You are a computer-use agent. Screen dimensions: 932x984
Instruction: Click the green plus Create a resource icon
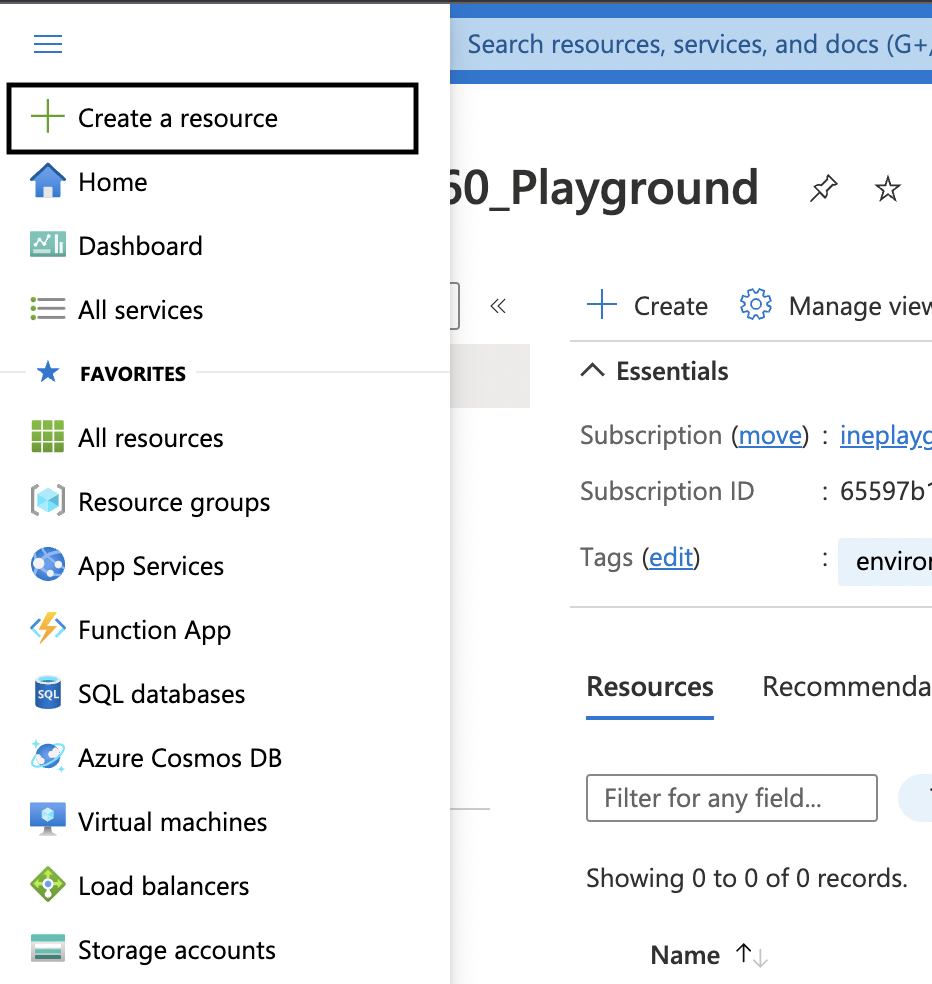coord(47,118)
